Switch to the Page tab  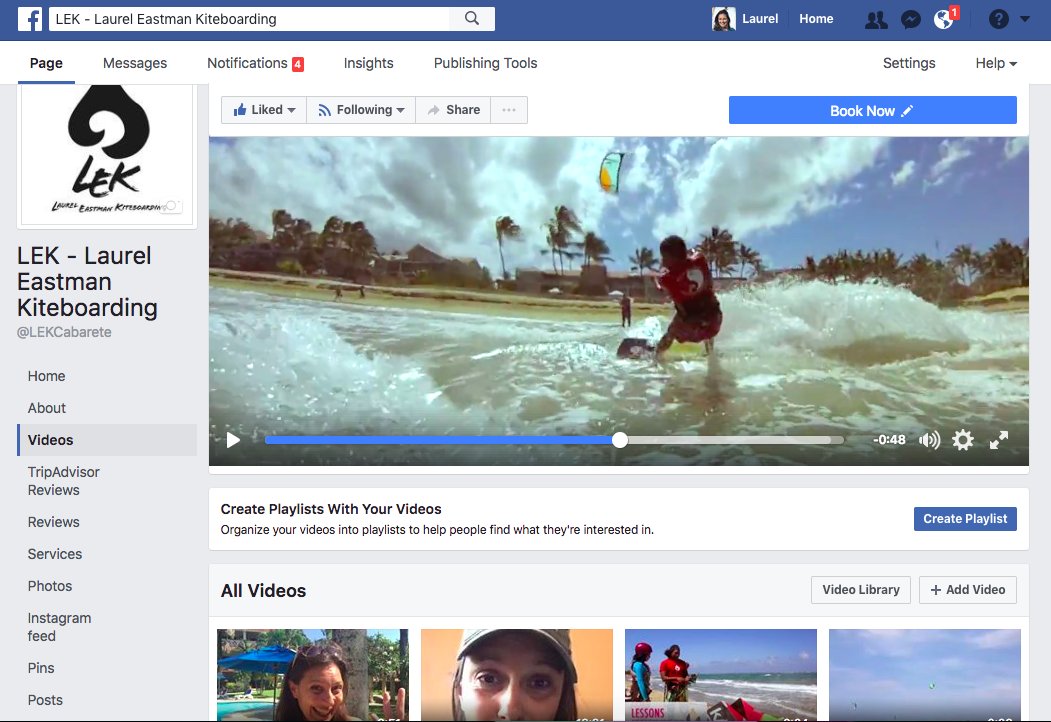point(46,63)
